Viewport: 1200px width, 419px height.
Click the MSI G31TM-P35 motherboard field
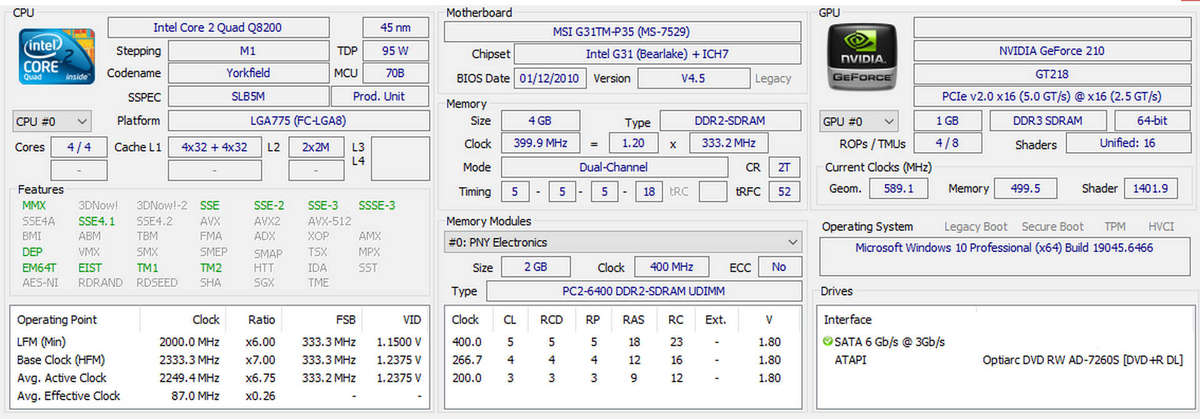coord(622,31)
